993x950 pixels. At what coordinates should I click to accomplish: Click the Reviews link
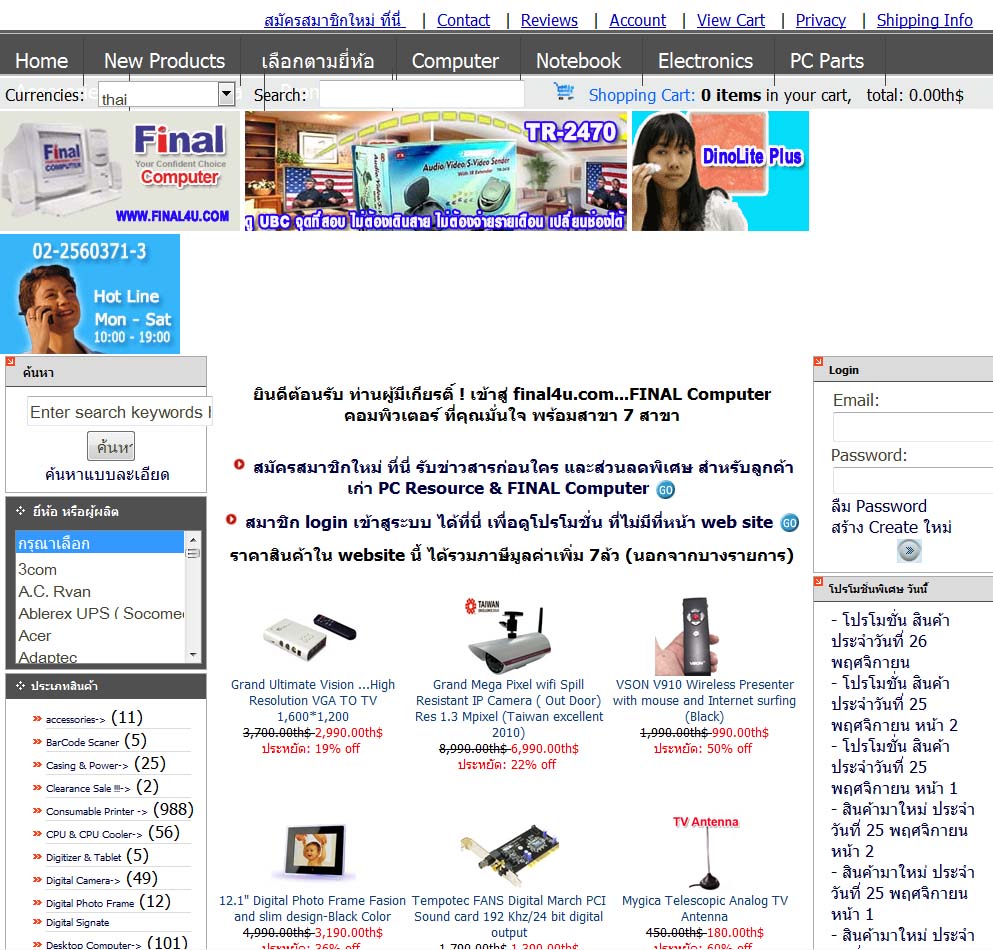coord(549,20)
